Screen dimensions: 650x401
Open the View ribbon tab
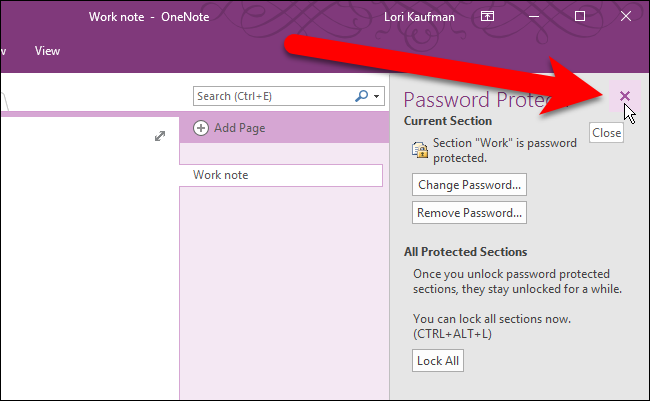[47, 50]
